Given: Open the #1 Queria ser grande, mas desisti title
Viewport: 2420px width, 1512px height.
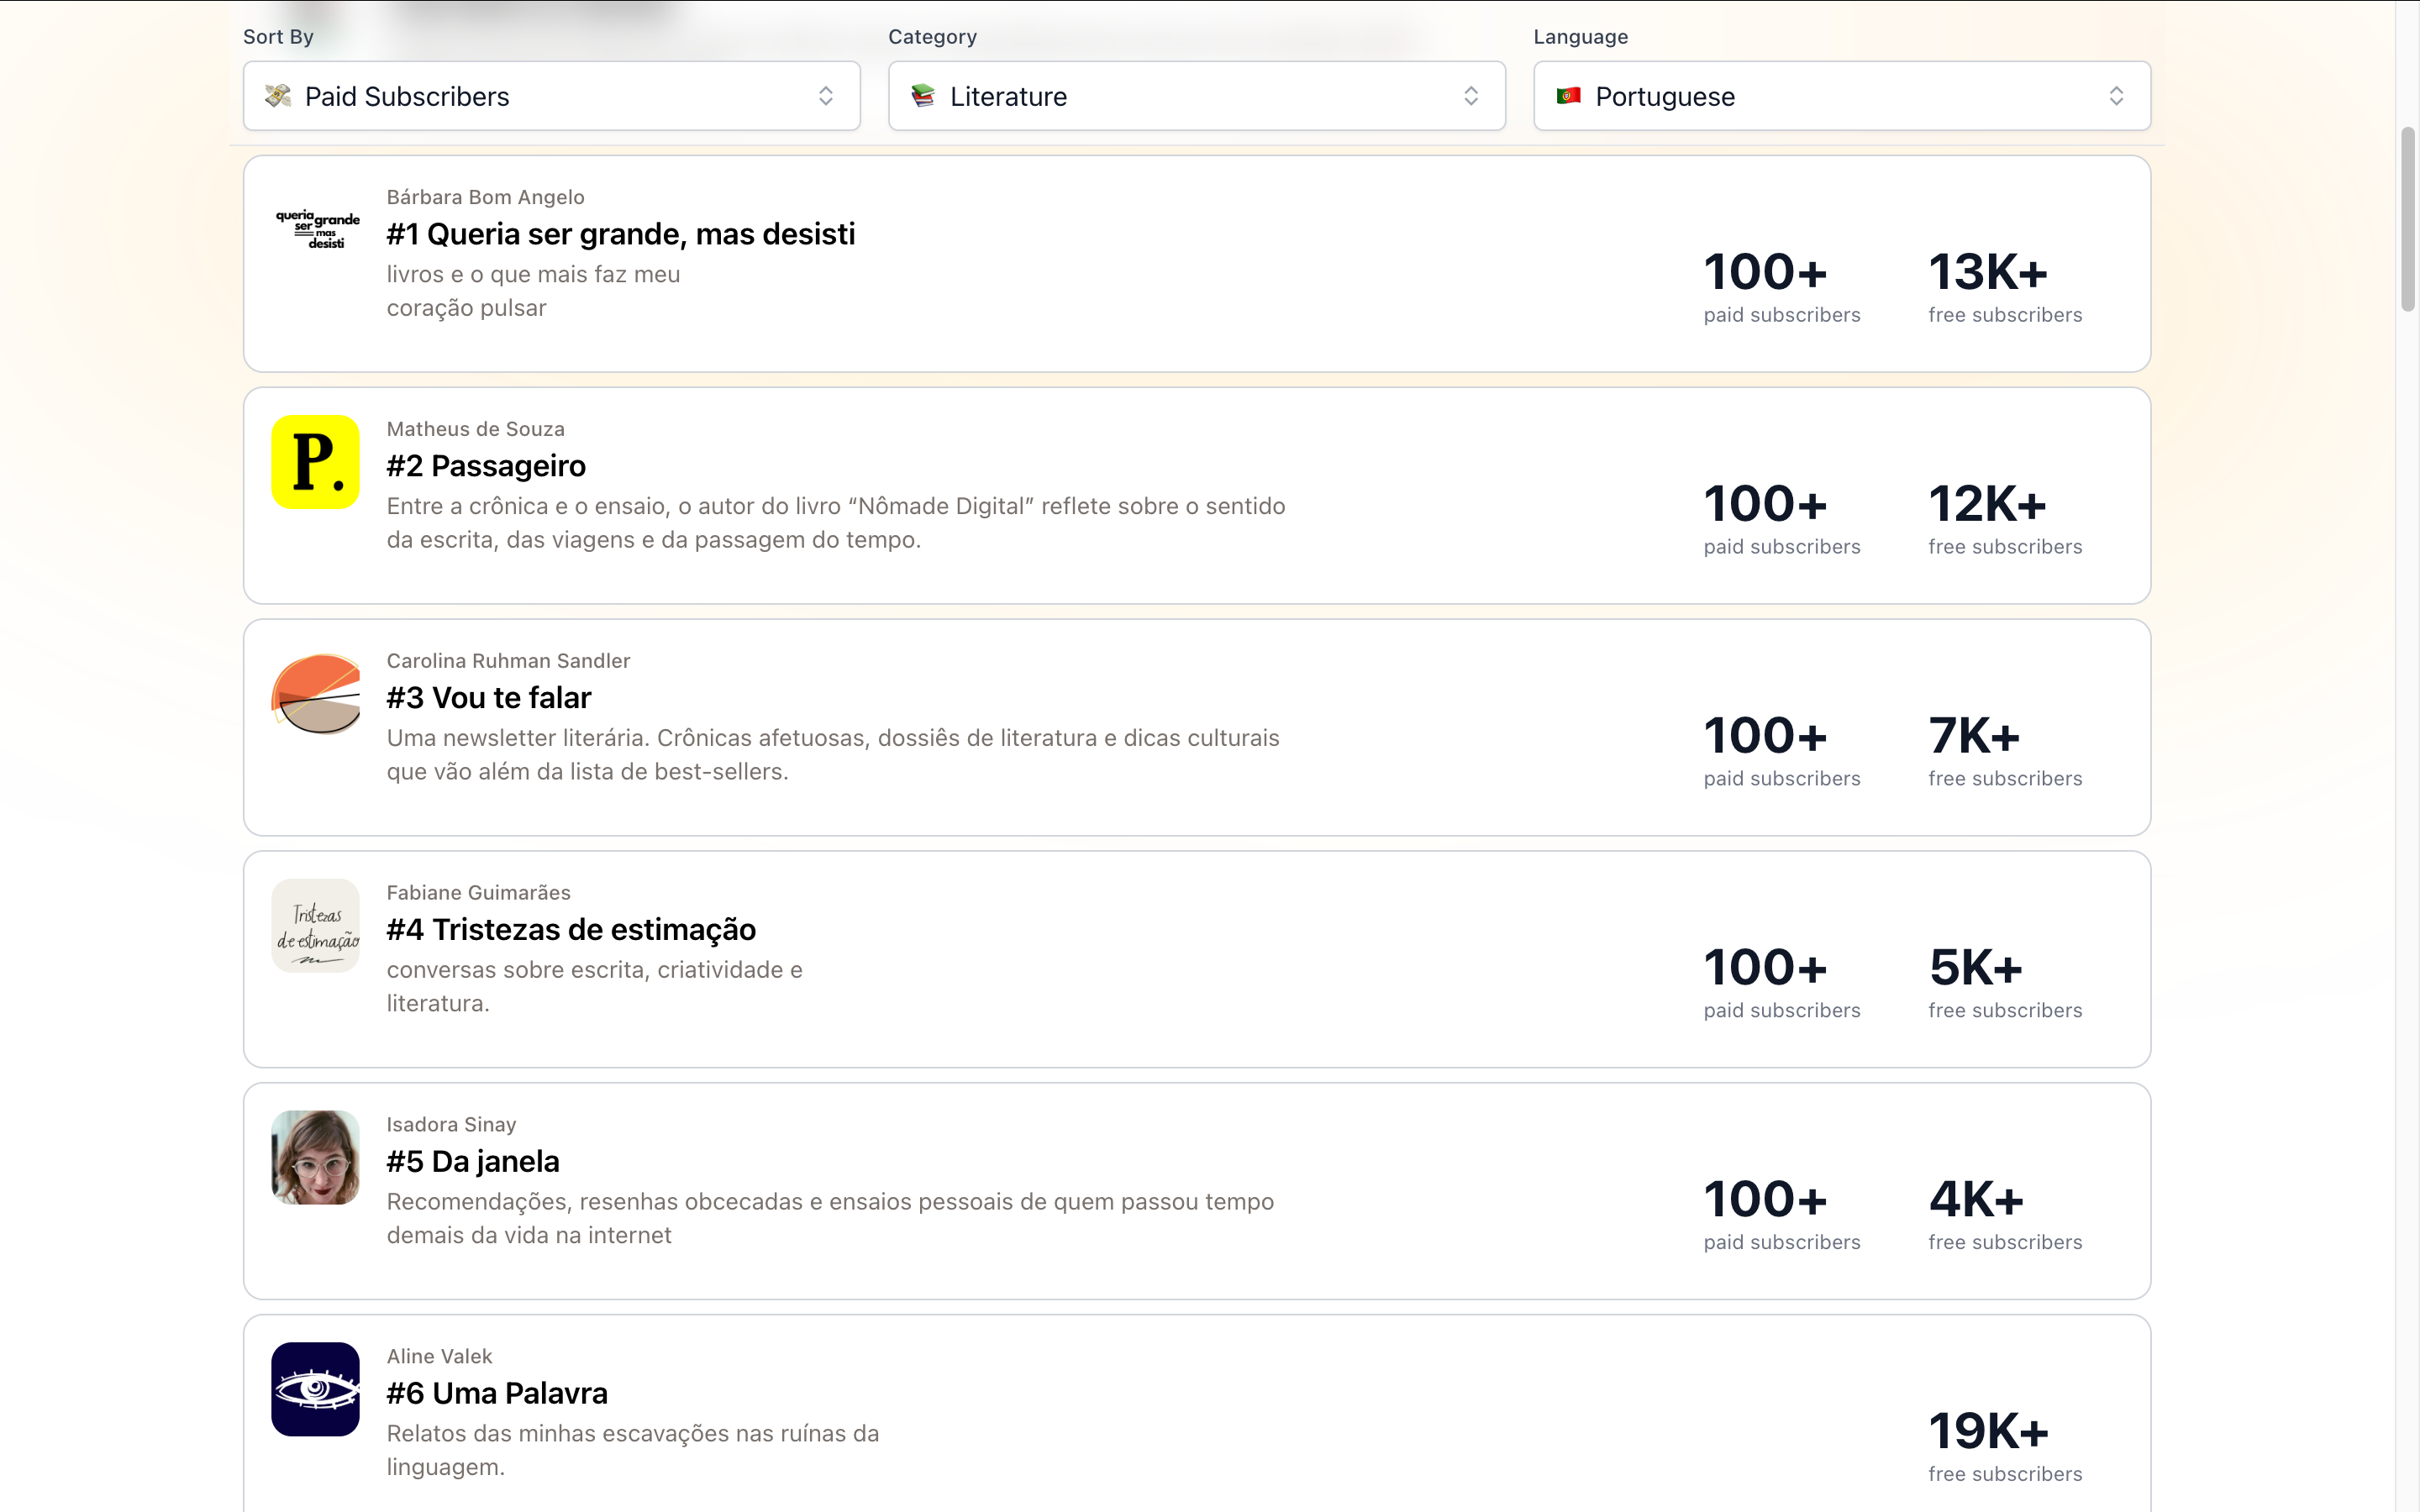Looking at the screenshot, I should point(620,234).
